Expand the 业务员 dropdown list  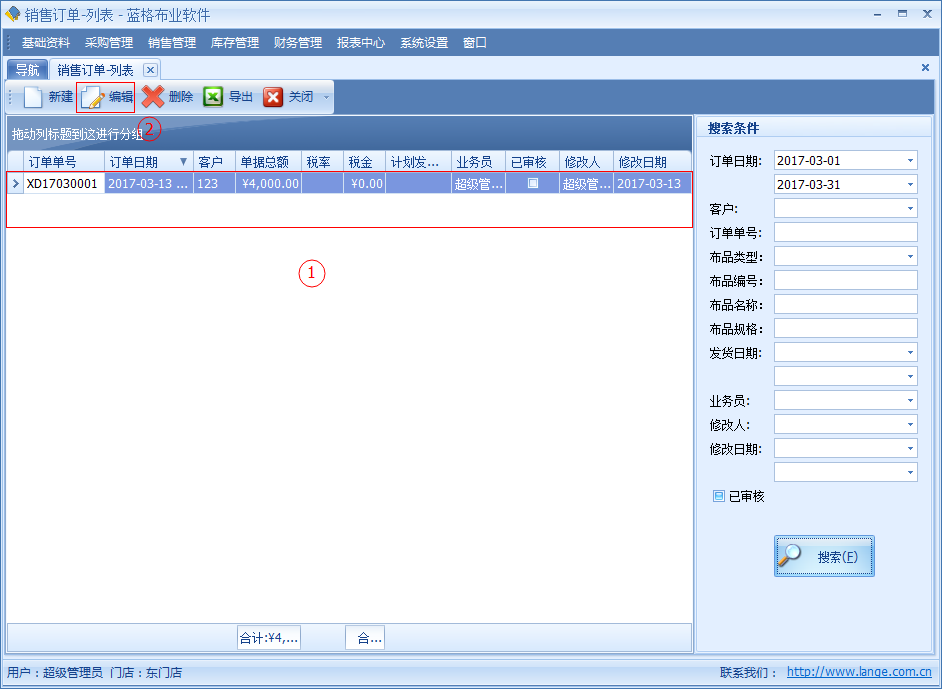[x=910, y=401]
